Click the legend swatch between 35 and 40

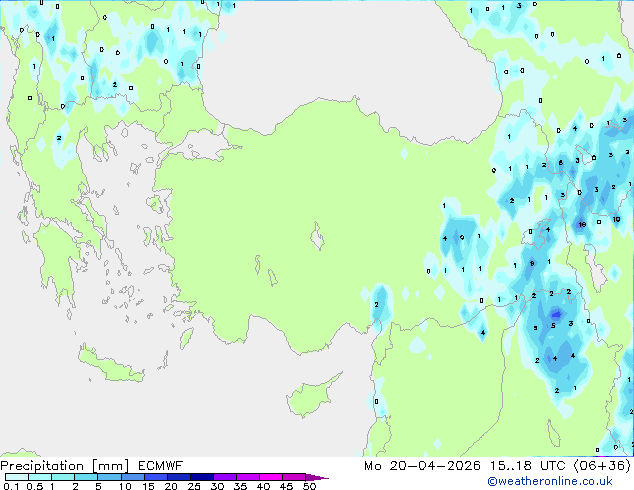pos(248,477)
